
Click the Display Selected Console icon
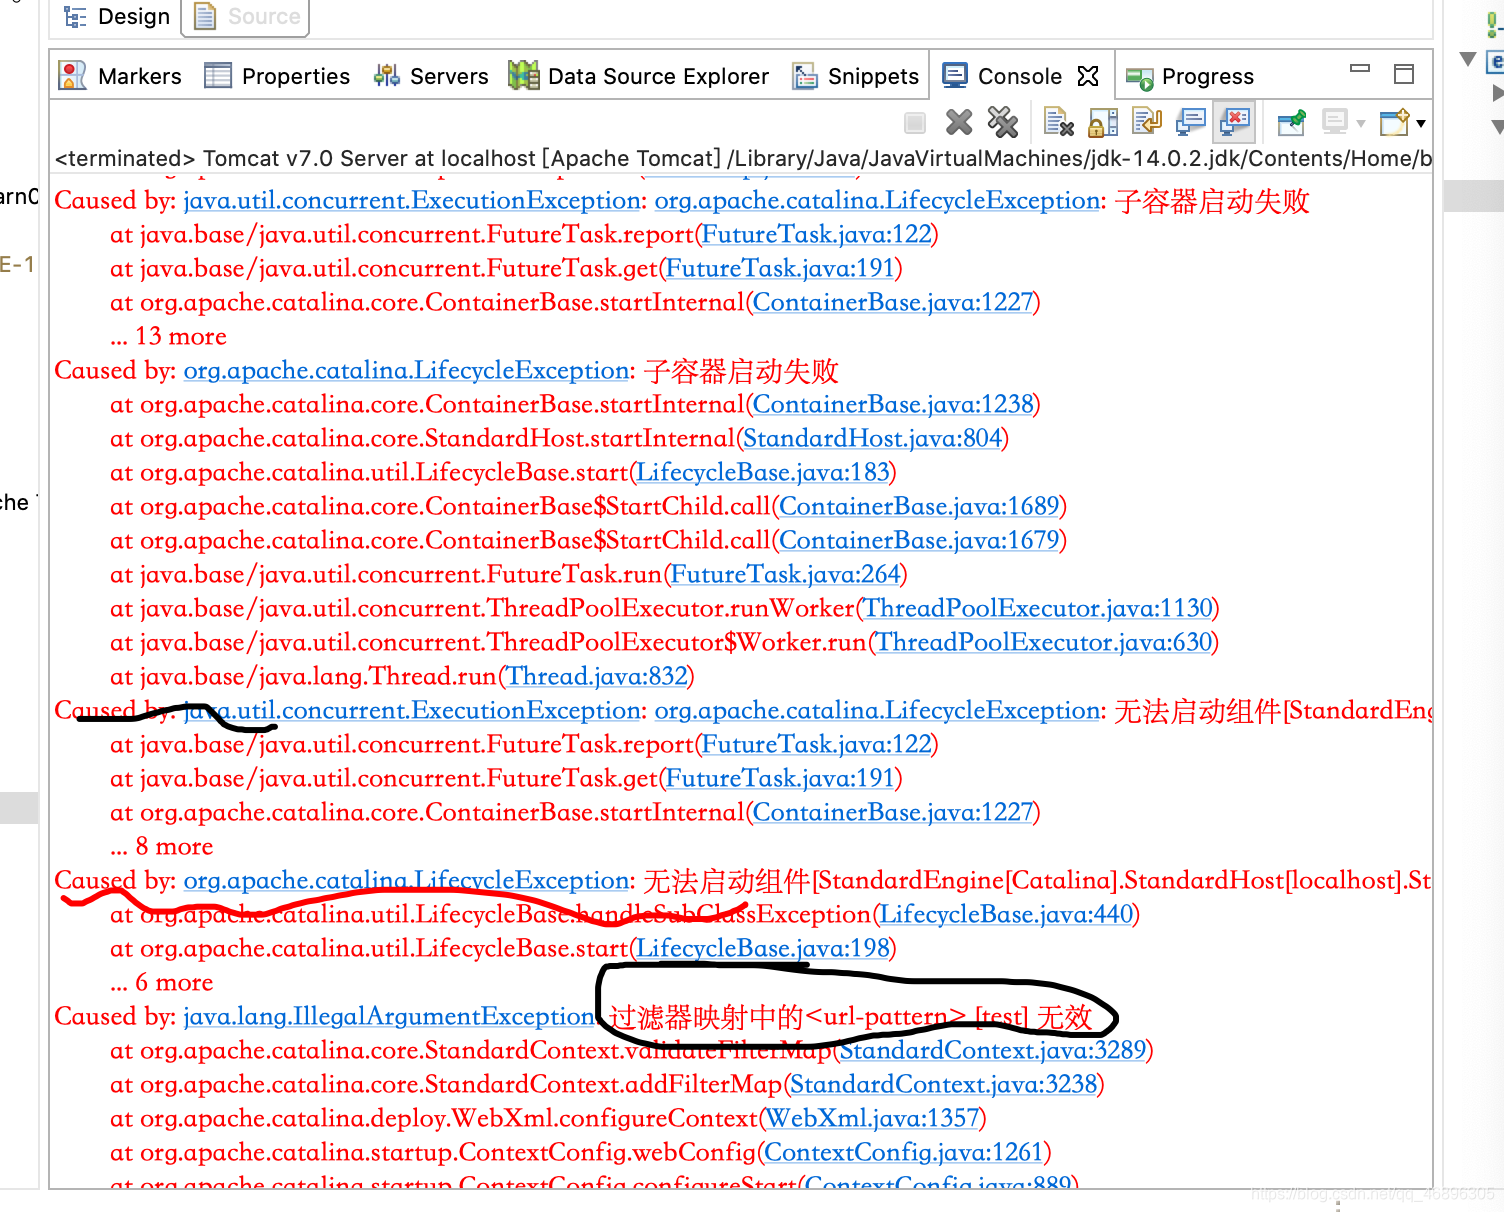pyautogui.click(x=1335, y=123)
